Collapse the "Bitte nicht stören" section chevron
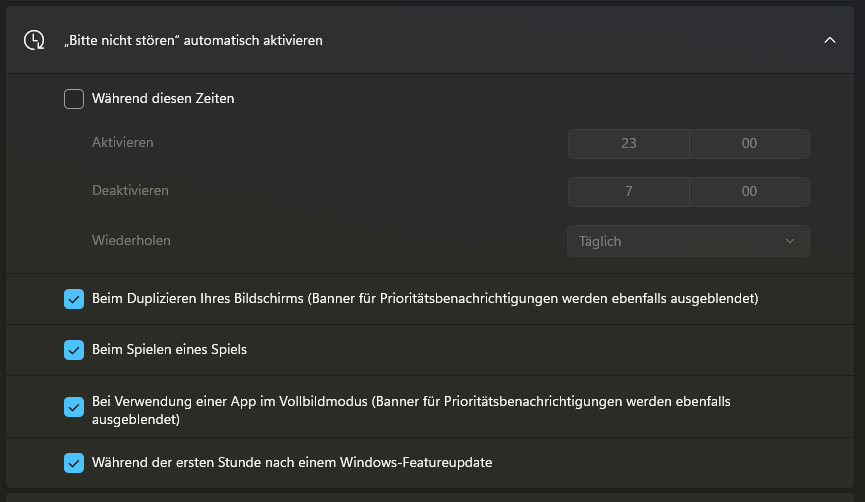 click(x=829, y=40)
